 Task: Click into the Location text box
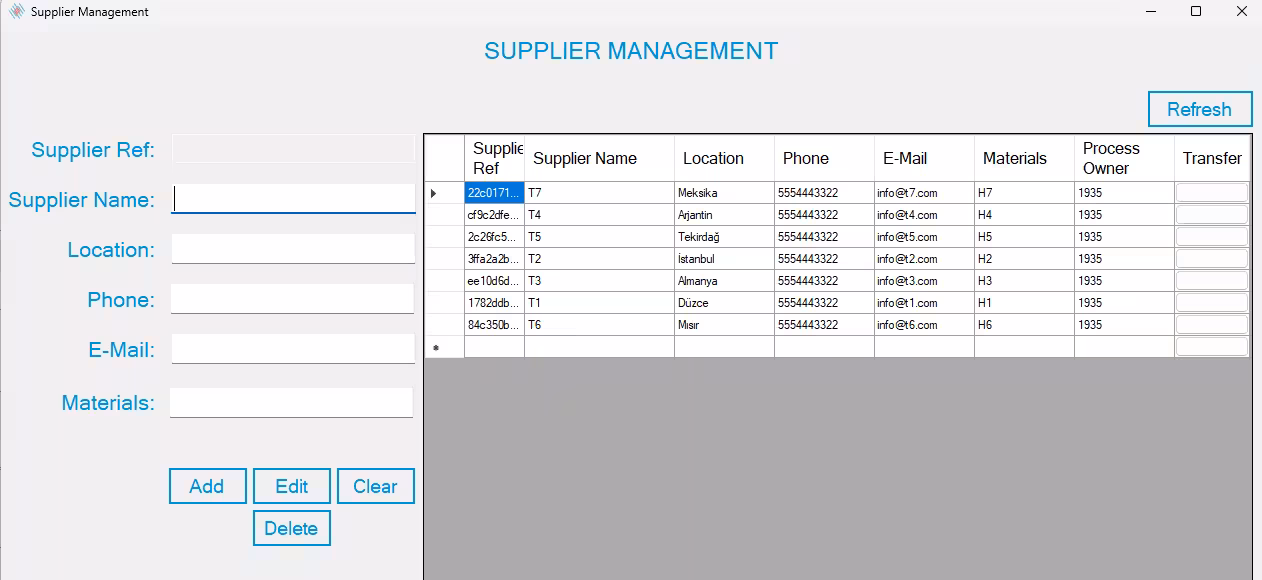click(293, 249)
